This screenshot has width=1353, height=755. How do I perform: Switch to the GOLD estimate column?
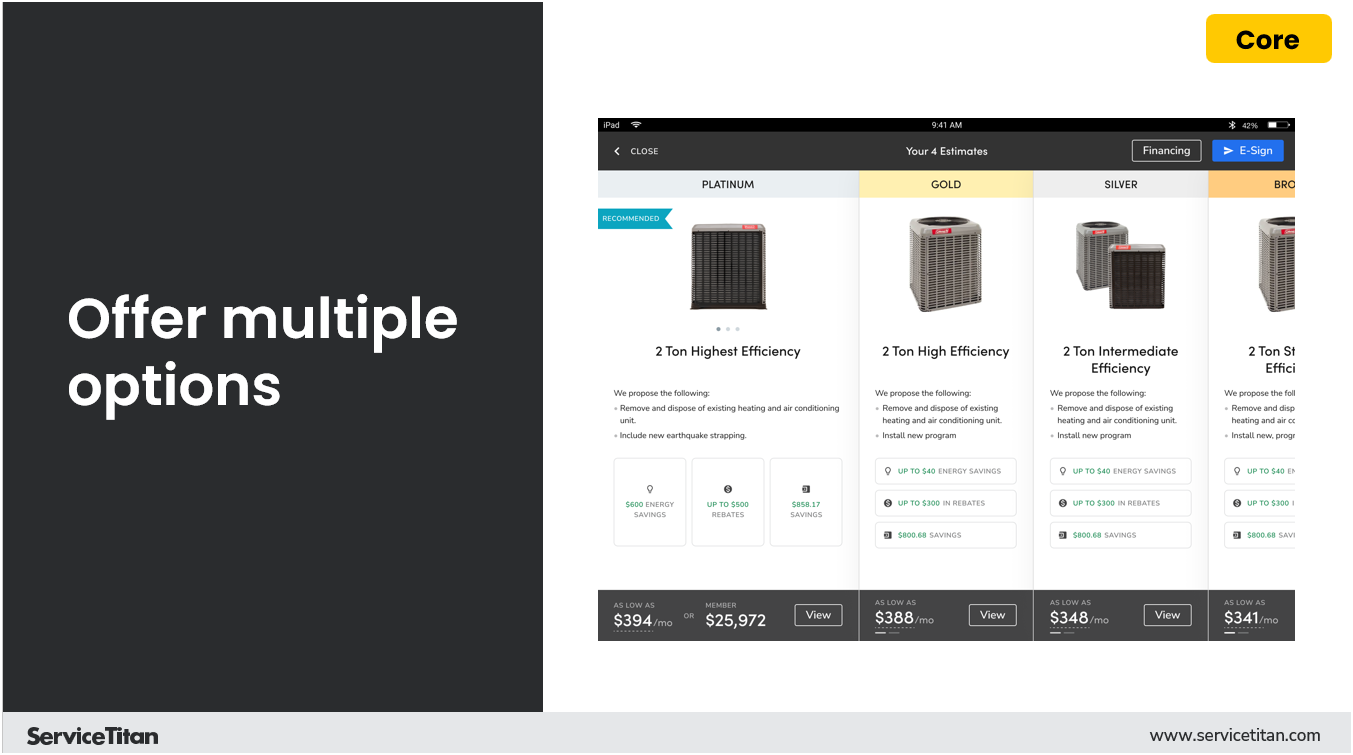click(x=946, y=184)
